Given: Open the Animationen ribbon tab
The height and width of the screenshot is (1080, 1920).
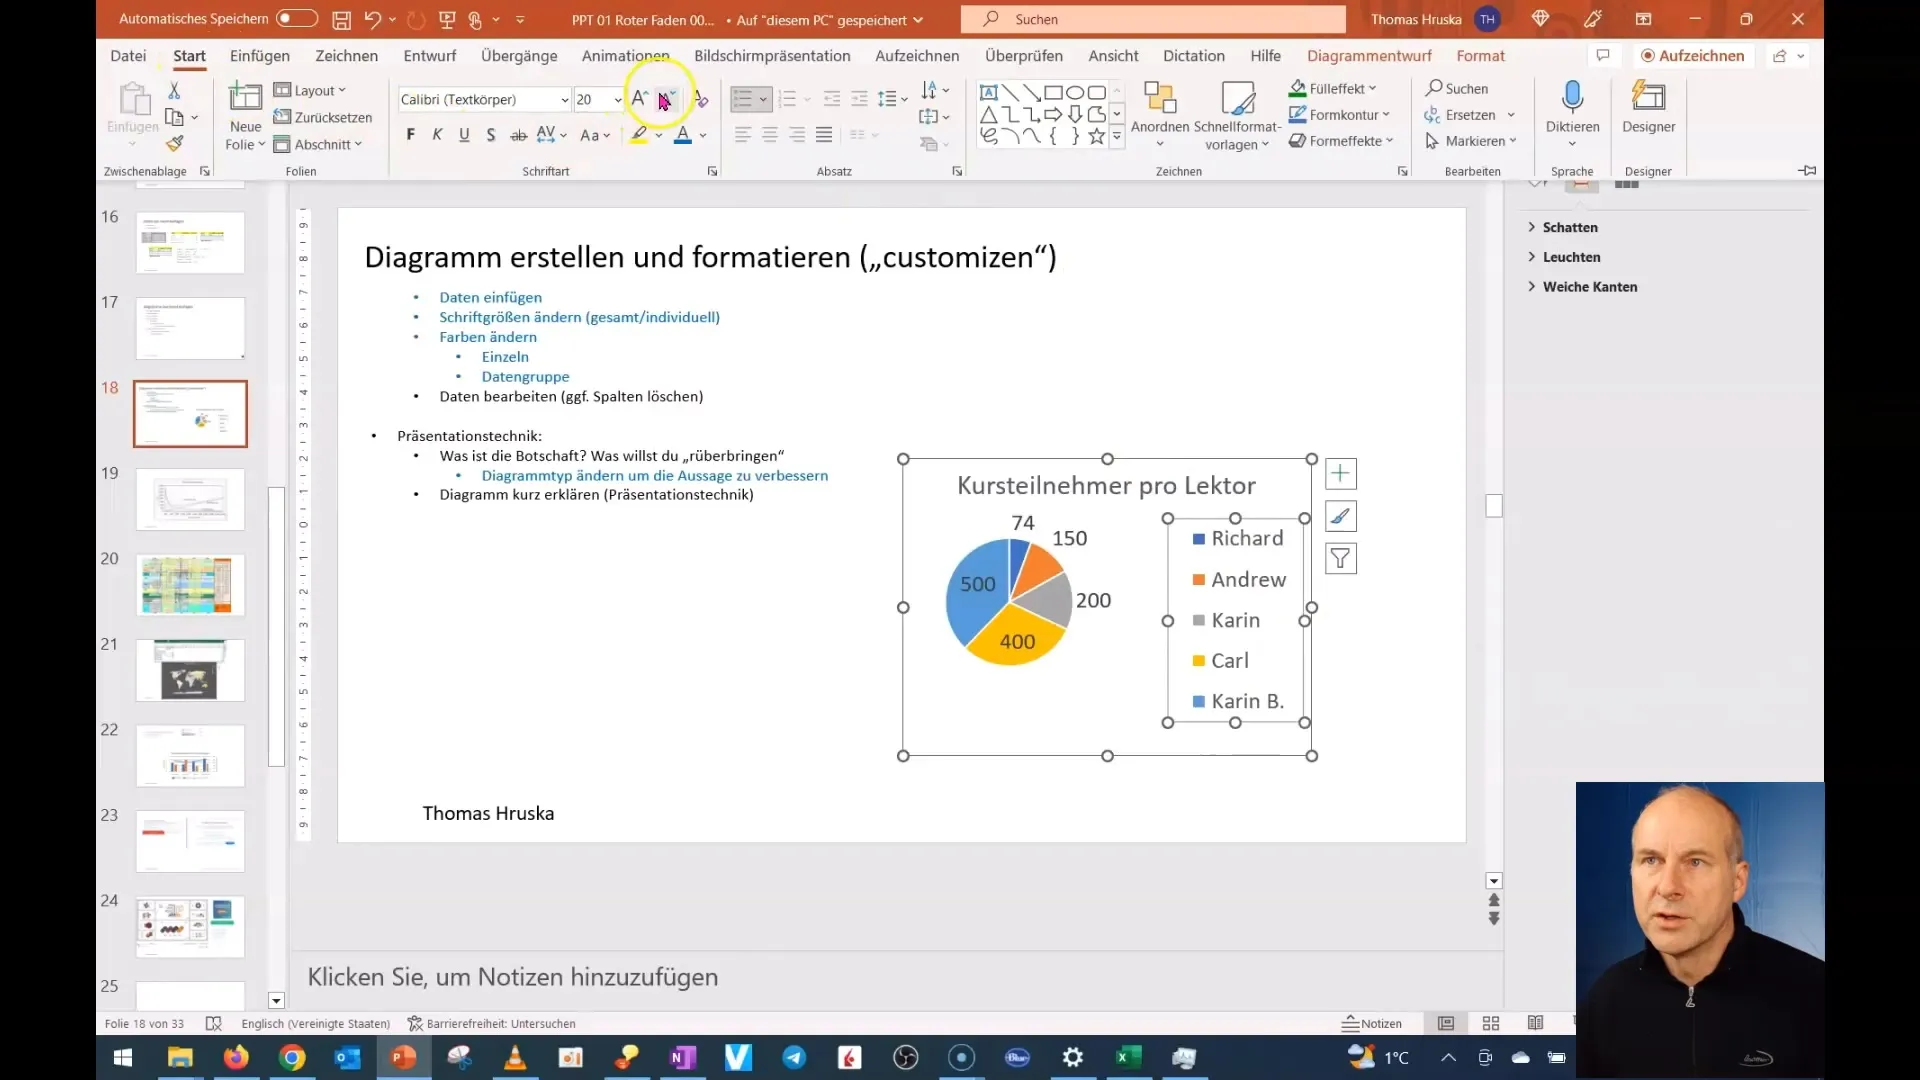Looking at the screenshot, I should [x=626, y=55].
